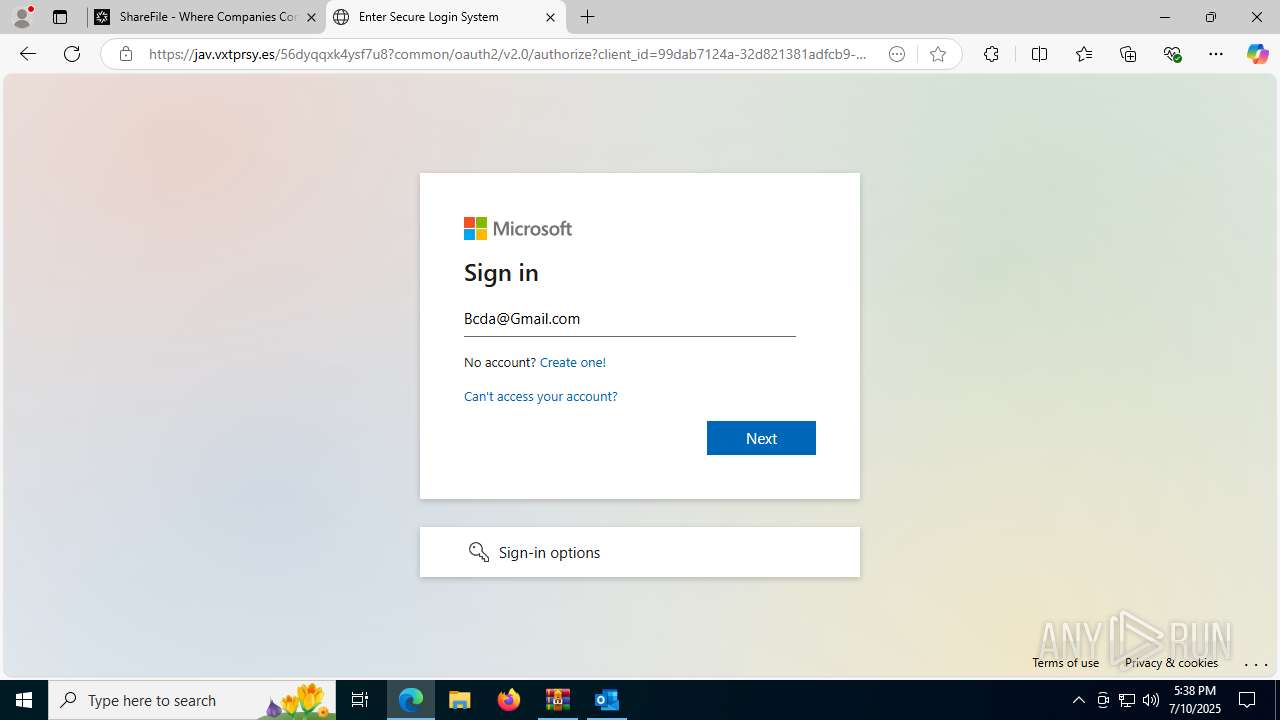1280x720 pixels.
Task: Click the browser Back arrow
Action: 28,54
